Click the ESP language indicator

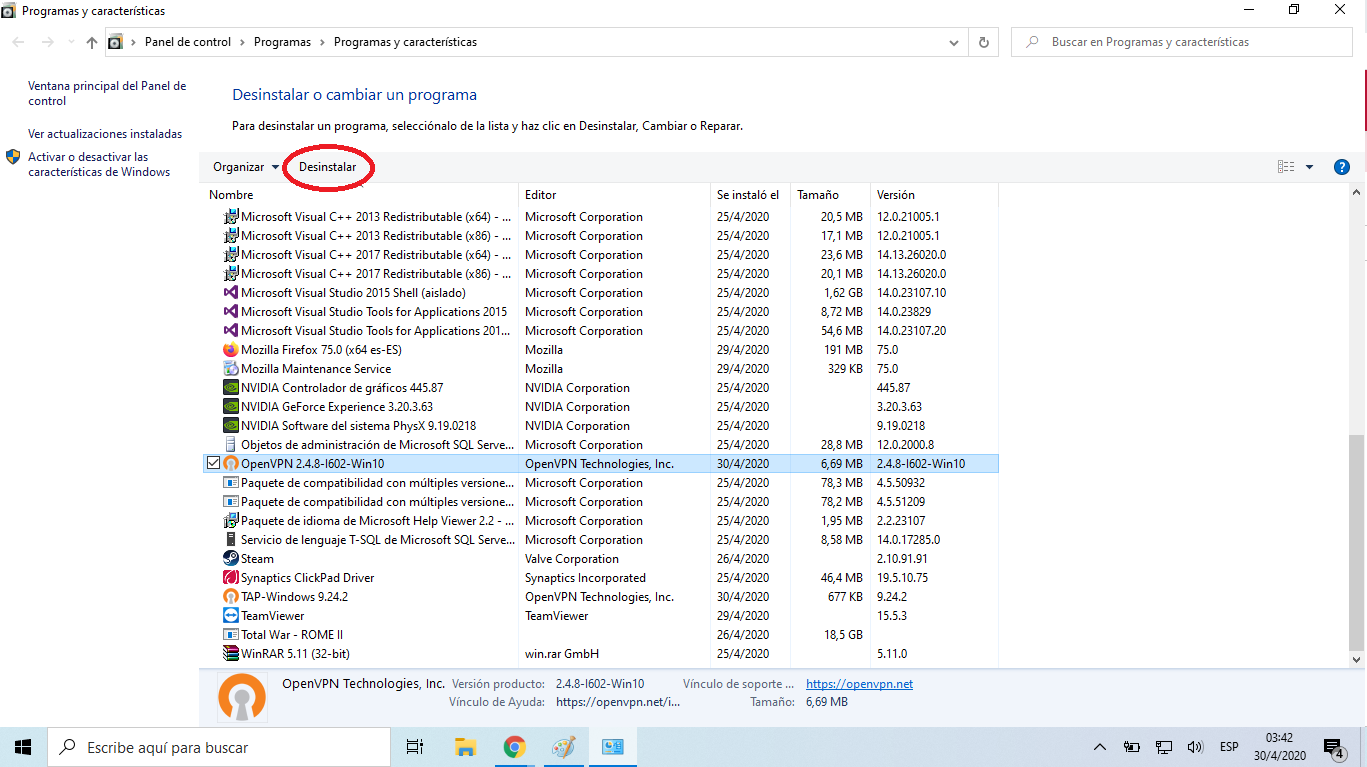coord(1229,747)
